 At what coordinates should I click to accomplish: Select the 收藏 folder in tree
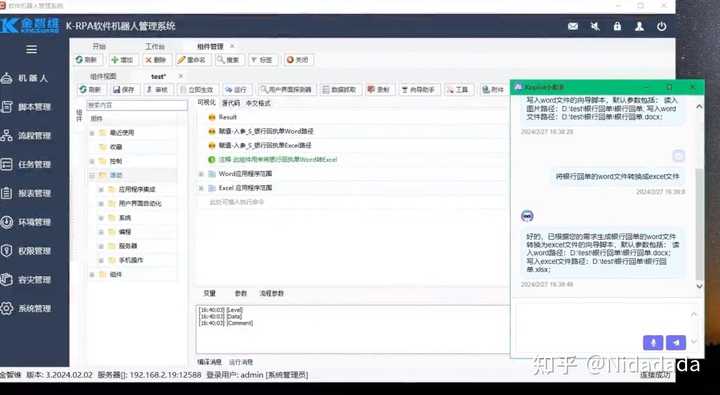point(117,147)
